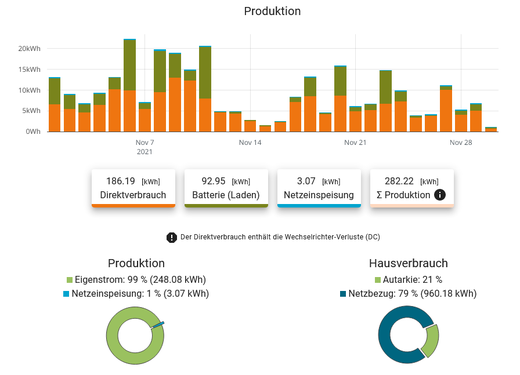Screen dimensions: 520x375
Task: Click the 5kWh y-axis label
Action: (31, 111)
